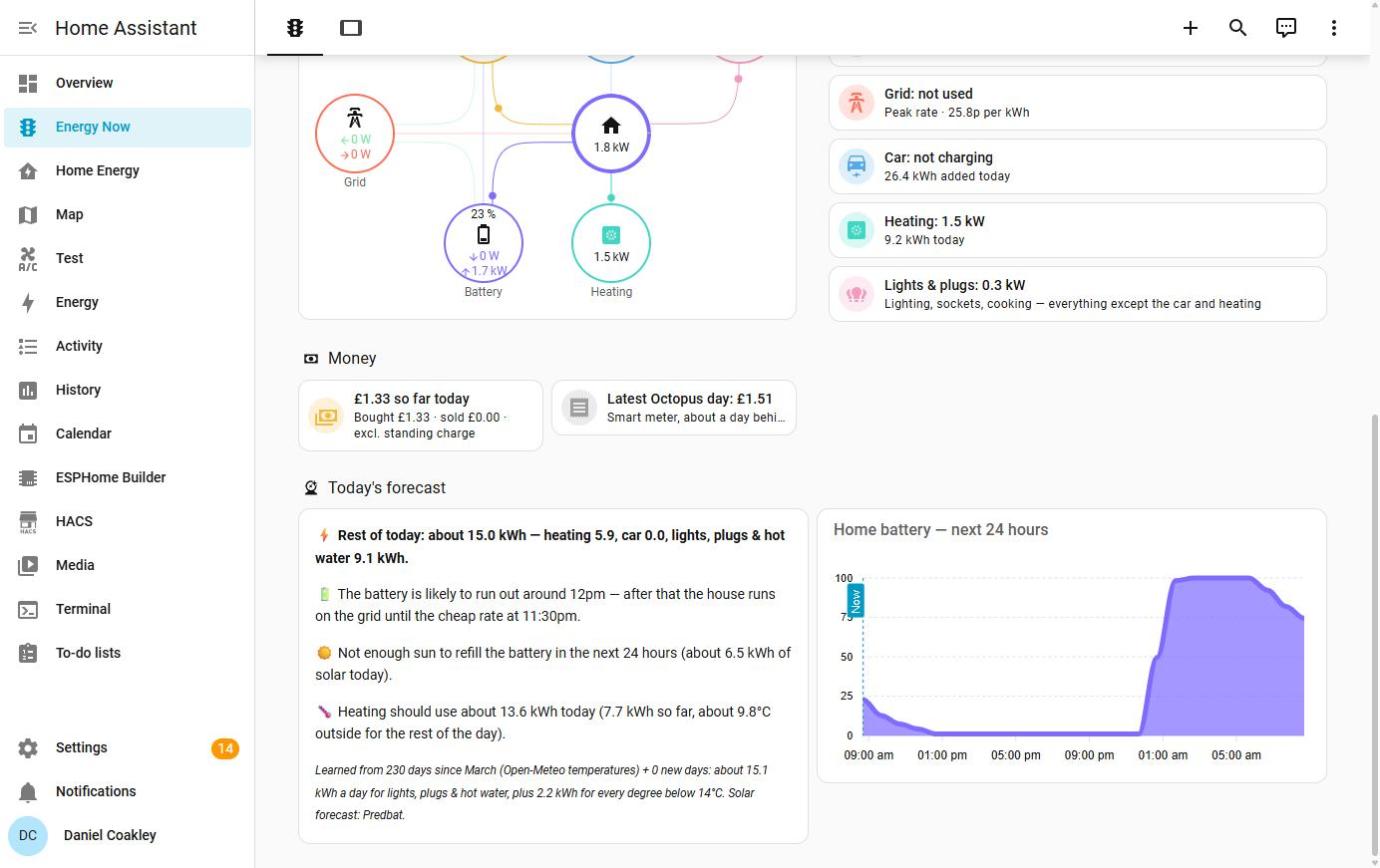Click the Battery 23 % node
The width and height of the screenshot is (1380, 868).
coord(483,243)
